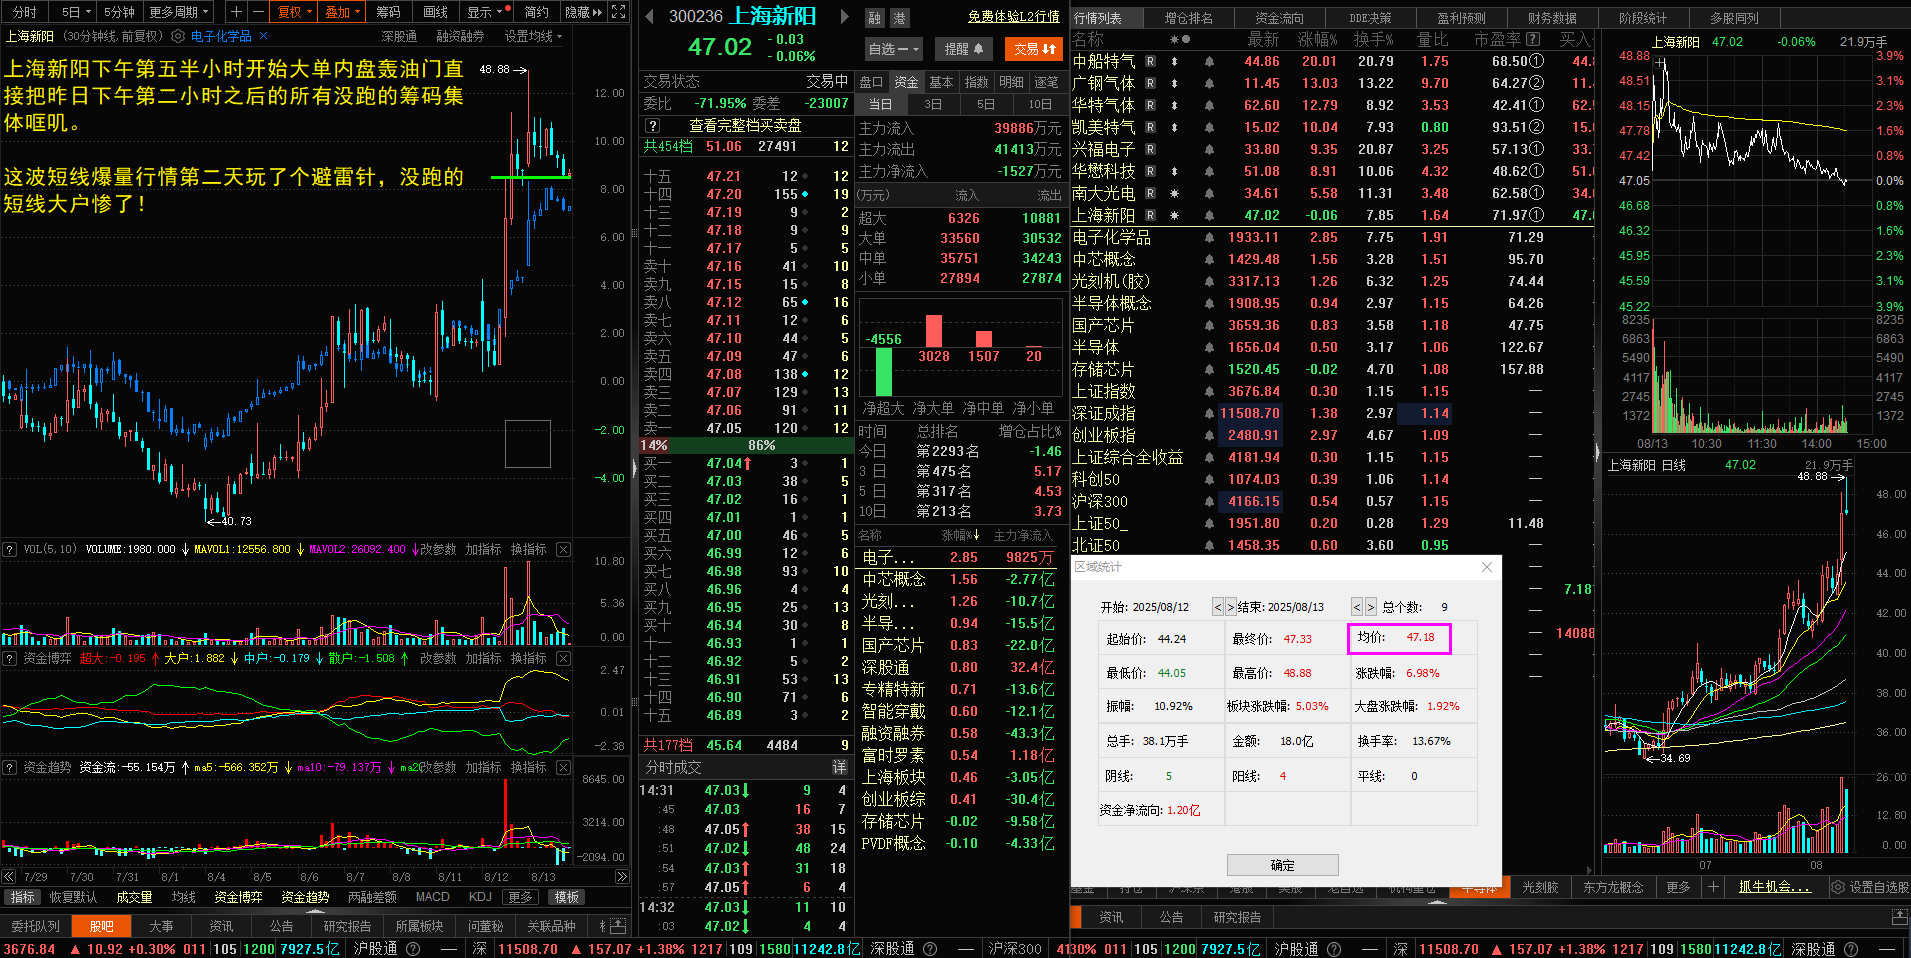Click the 华特气体 row in quote list
The image size is (1911, 958).
[1331, 105]
